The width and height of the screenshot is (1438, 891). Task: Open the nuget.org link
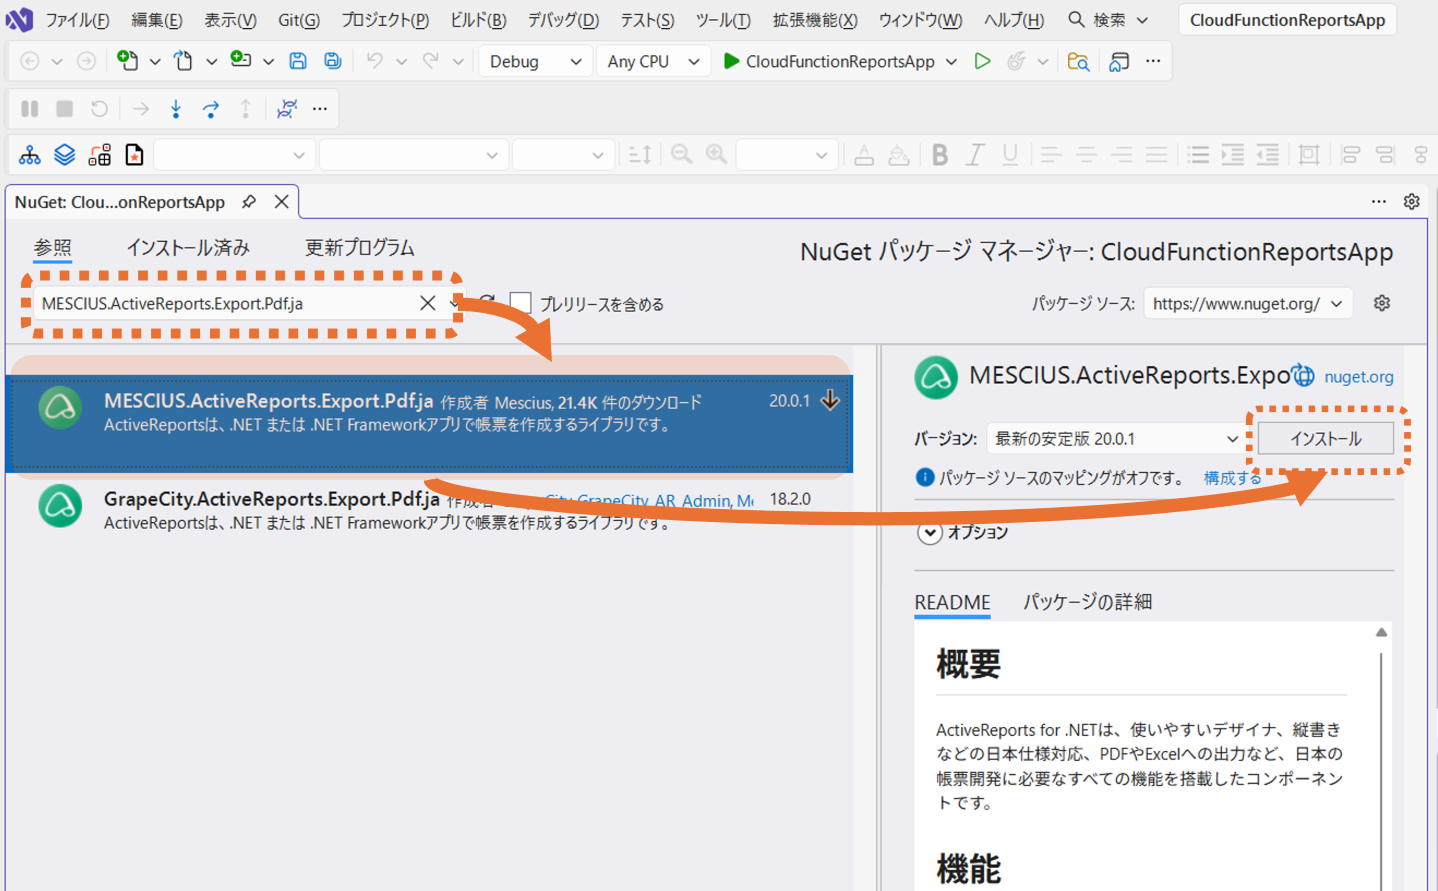(x=1359, y=377)
